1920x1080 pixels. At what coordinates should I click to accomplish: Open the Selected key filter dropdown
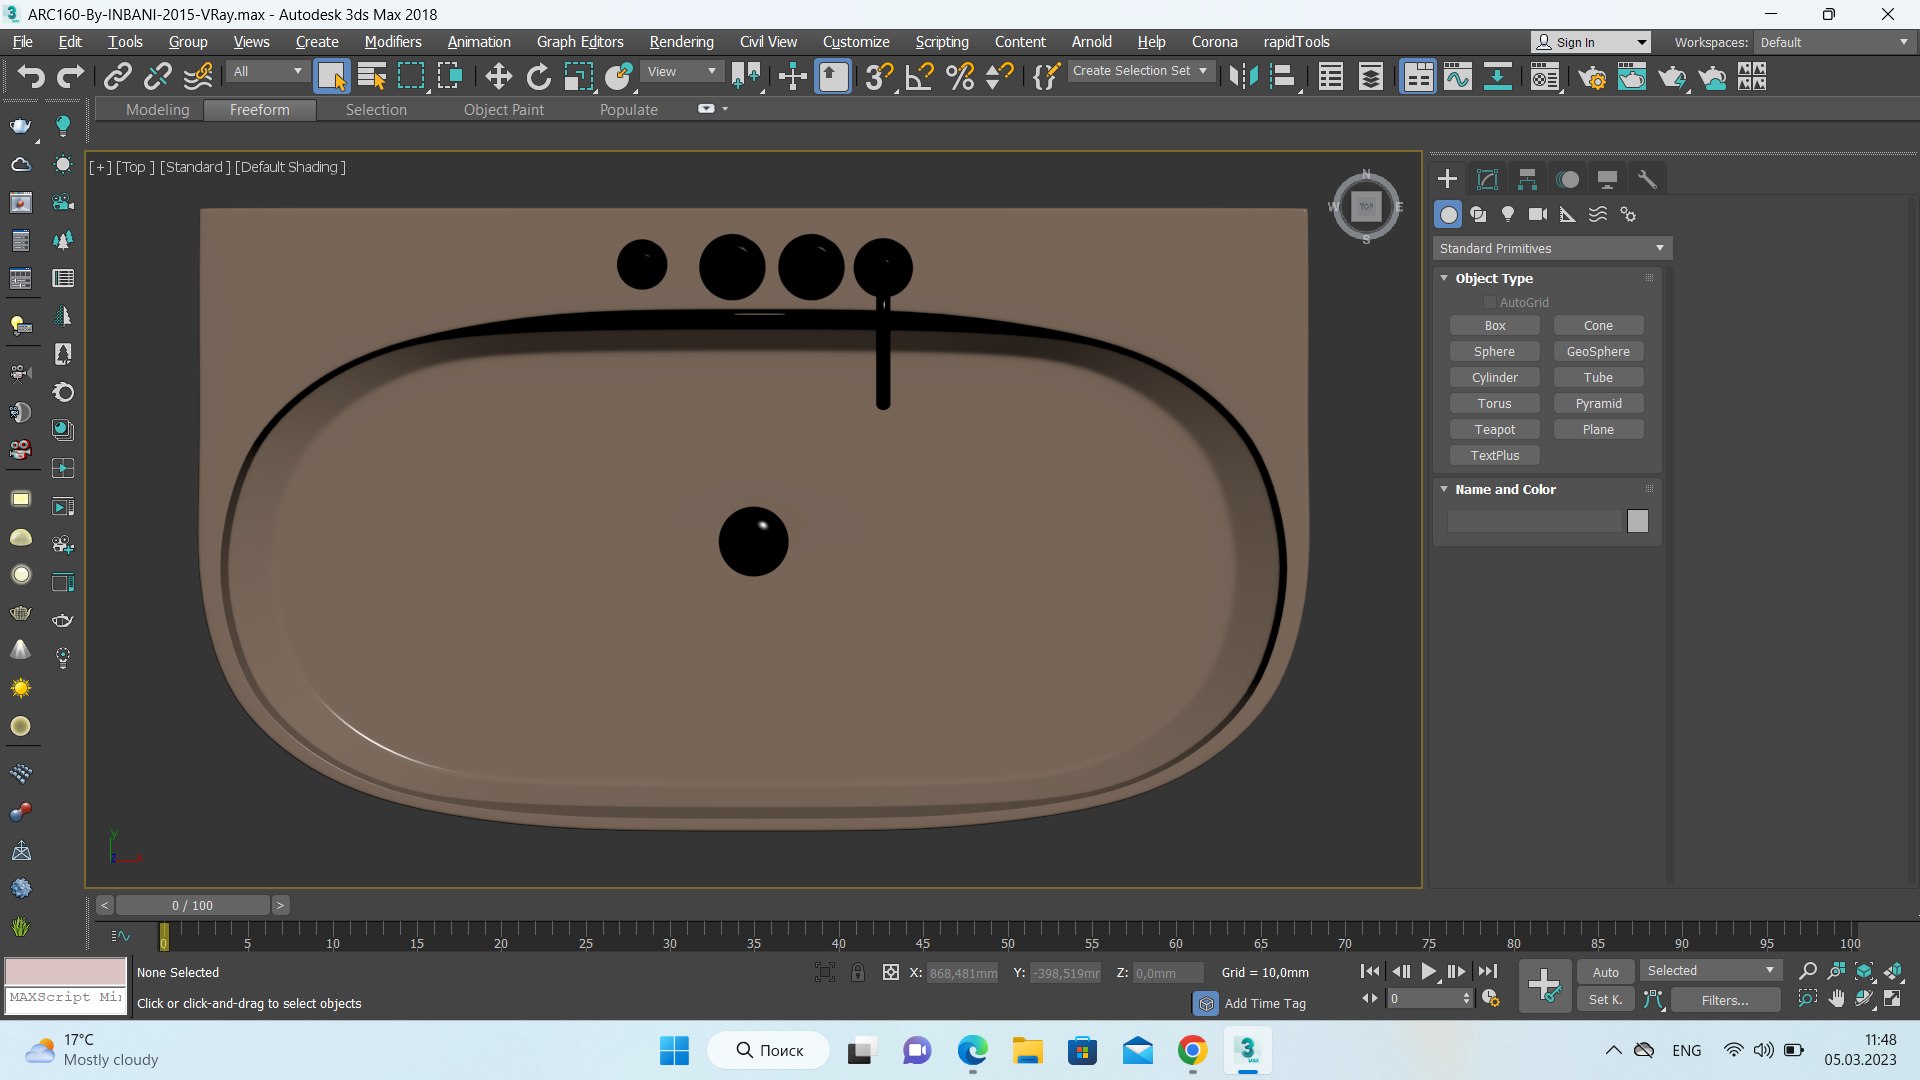pyautogui.click(x=1711, y=971)
